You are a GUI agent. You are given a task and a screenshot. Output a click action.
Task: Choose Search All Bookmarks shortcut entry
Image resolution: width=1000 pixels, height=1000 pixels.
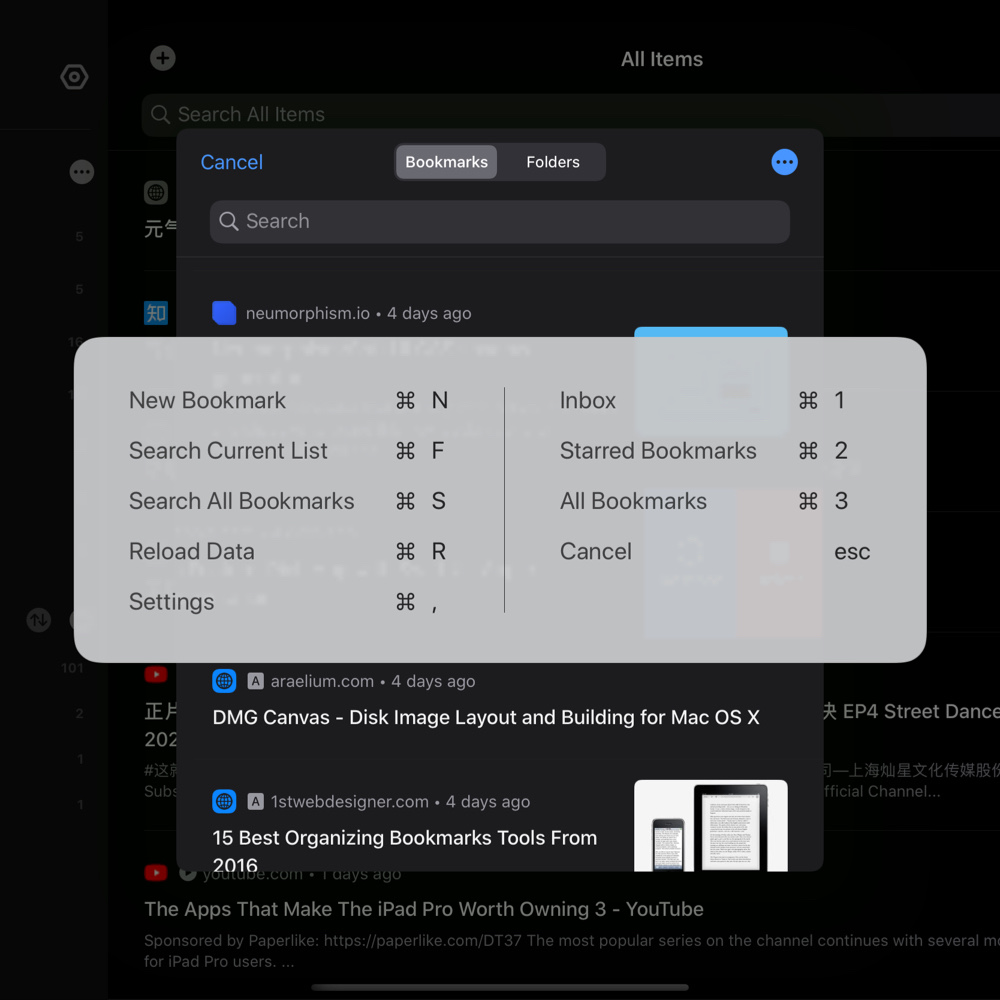[241, 501]
